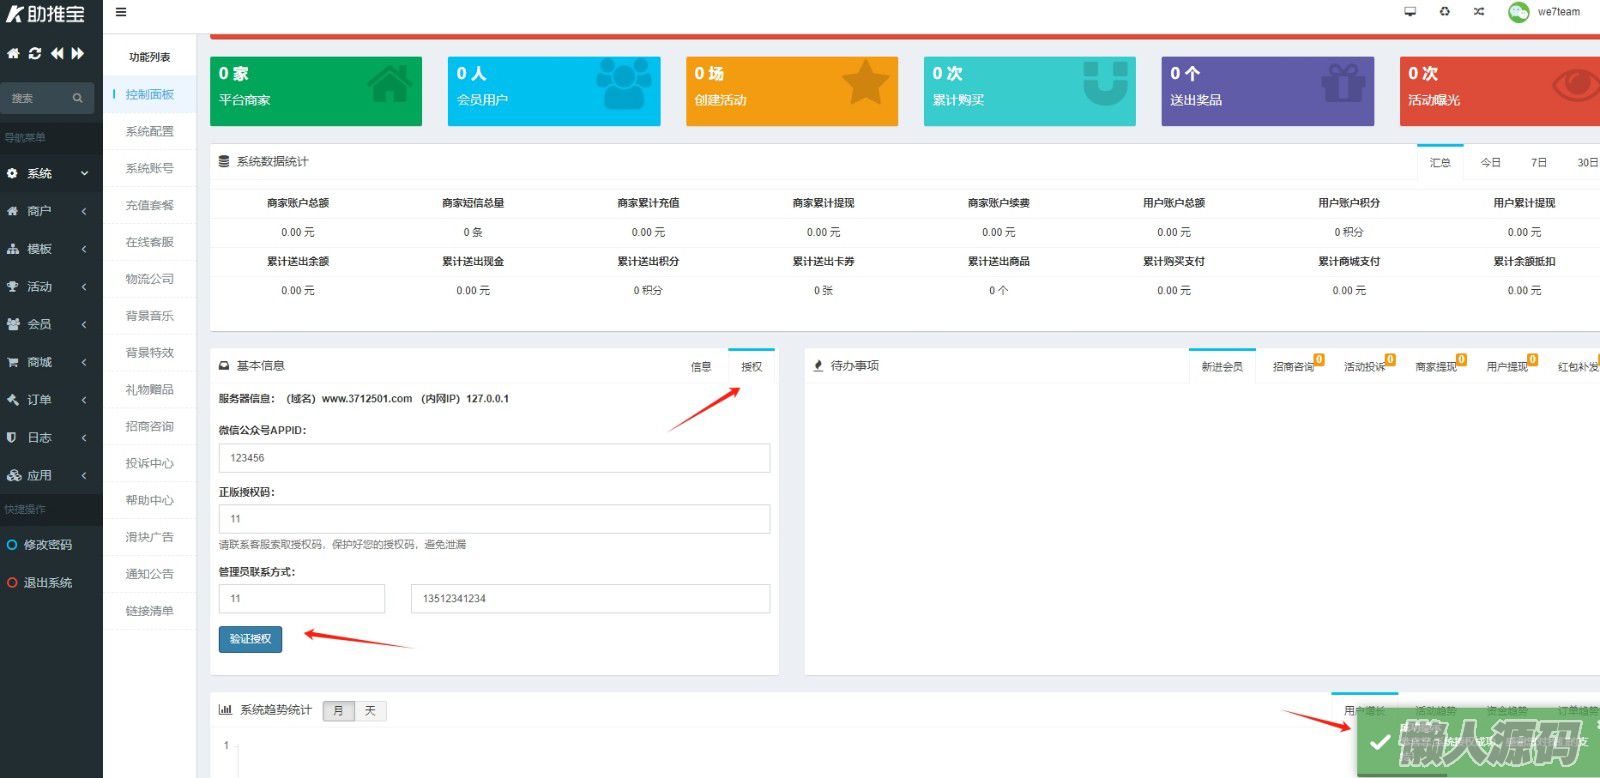Click the refresh icon in the sidebar toolbar
This screenshot has width=1600, height=778.
click(x=35, y=53)
